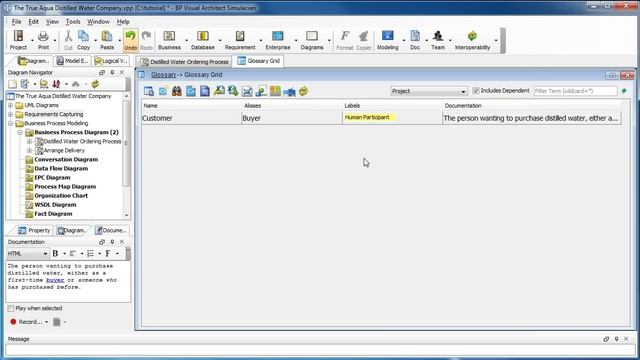Open the View menu

click(52, 22)
